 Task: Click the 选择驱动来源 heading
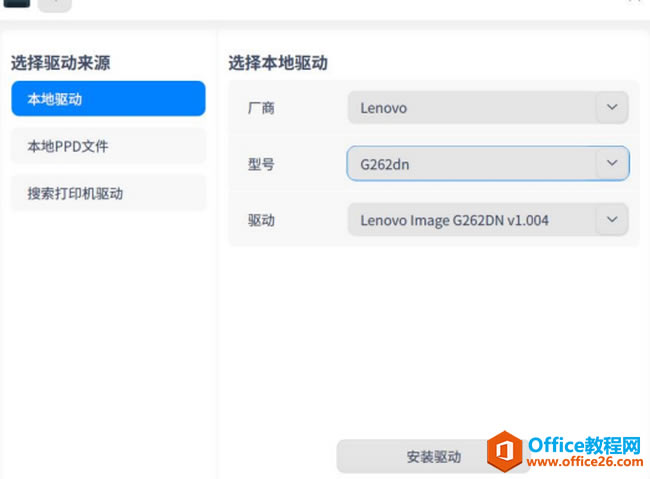click(x=61, y=63)
